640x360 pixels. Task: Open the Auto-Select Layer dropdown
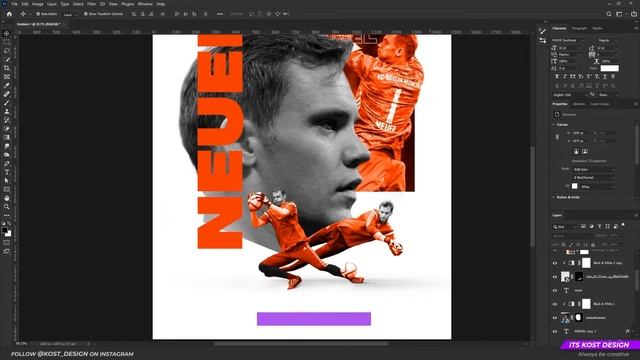[70, 14]
